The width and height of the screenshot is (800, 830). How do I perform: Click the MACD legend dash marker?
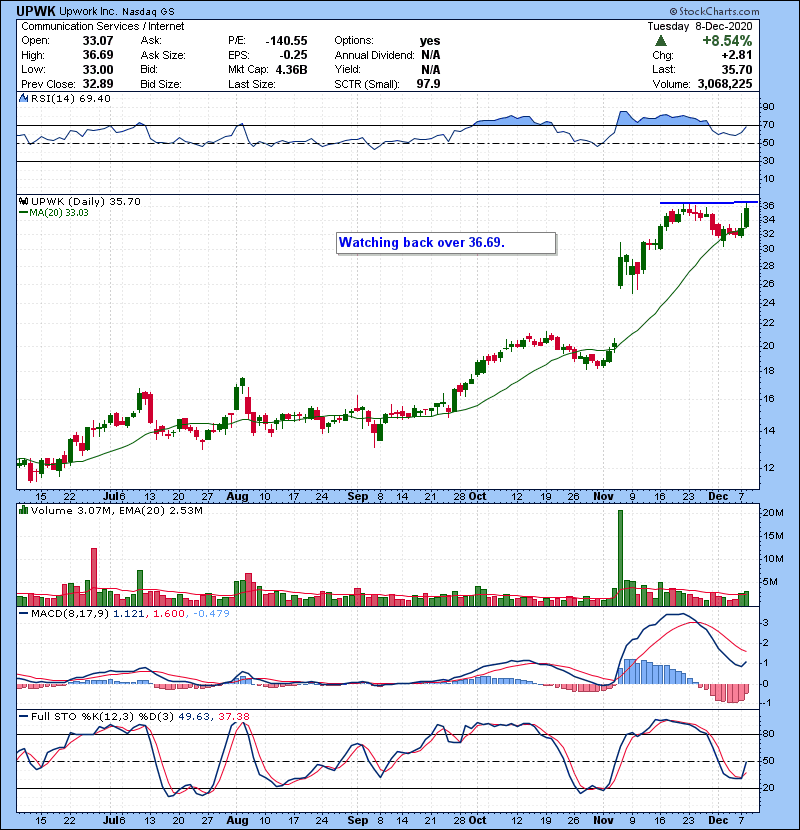pyautogui.click(x=23, y=614)
